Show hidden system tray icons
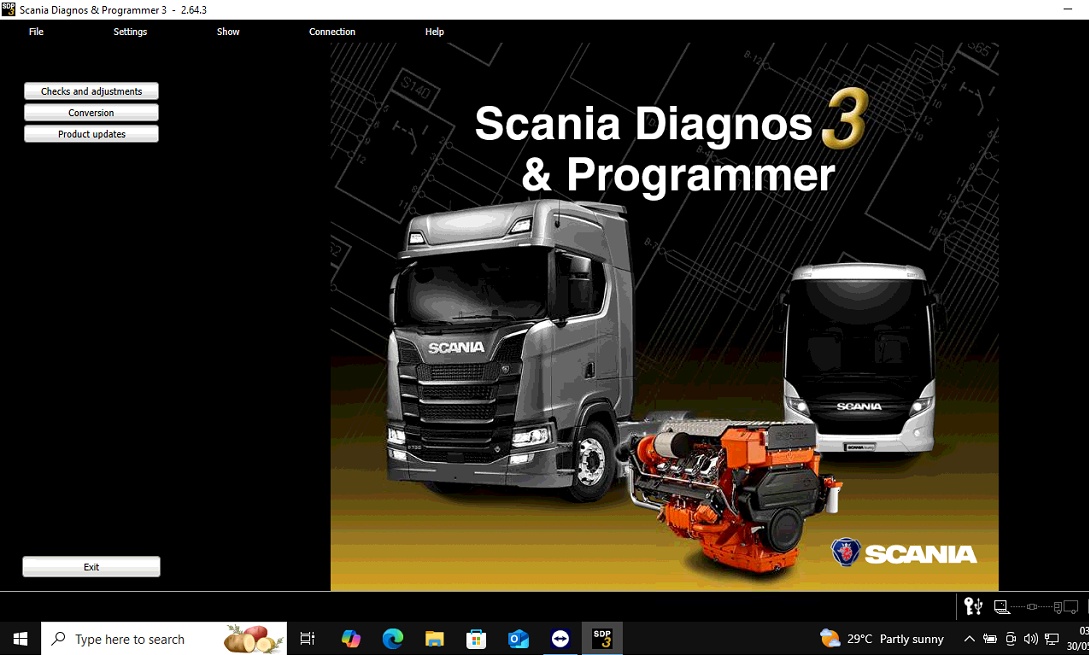Image resolution: width=1089 pixels, height=655 pixels. click(x=970, y=639)
